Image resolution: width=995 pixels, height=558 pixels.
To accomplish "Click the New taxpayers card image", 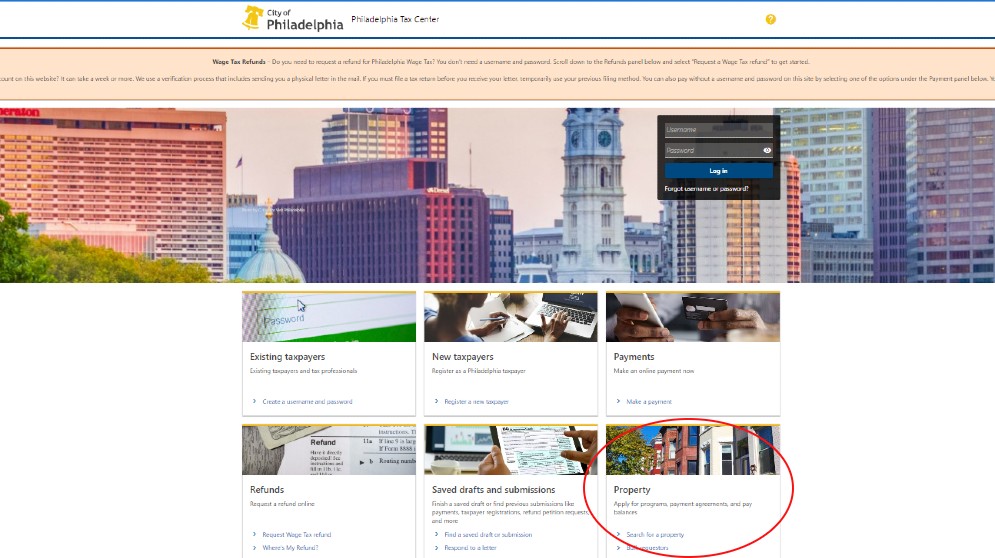I will point(511,317).
